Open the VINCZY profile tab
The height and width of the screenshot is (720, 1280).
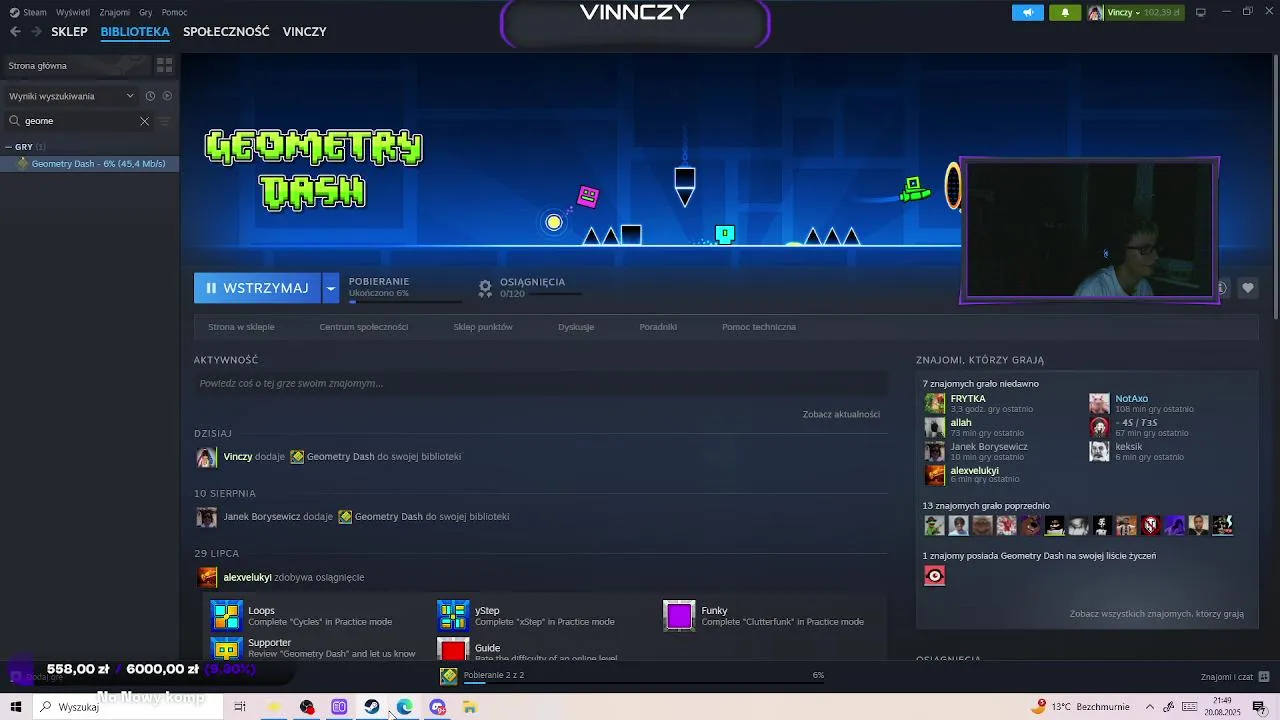[x=305, y=32]
